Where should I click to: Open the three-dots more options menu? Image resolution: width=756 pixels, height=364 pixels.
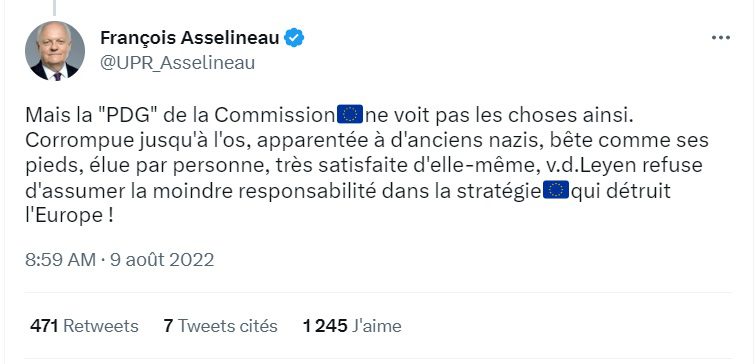pyautogui.click(x=721, y=38)
